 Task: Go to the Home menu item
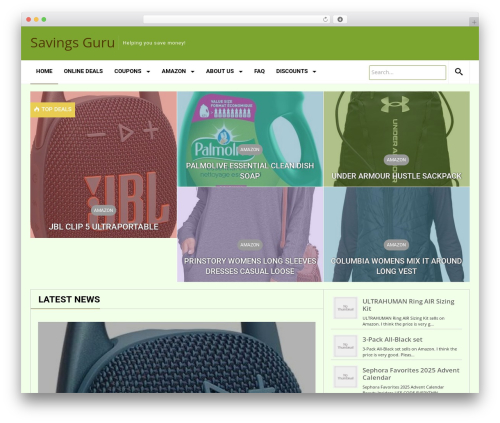pos(44,71)
